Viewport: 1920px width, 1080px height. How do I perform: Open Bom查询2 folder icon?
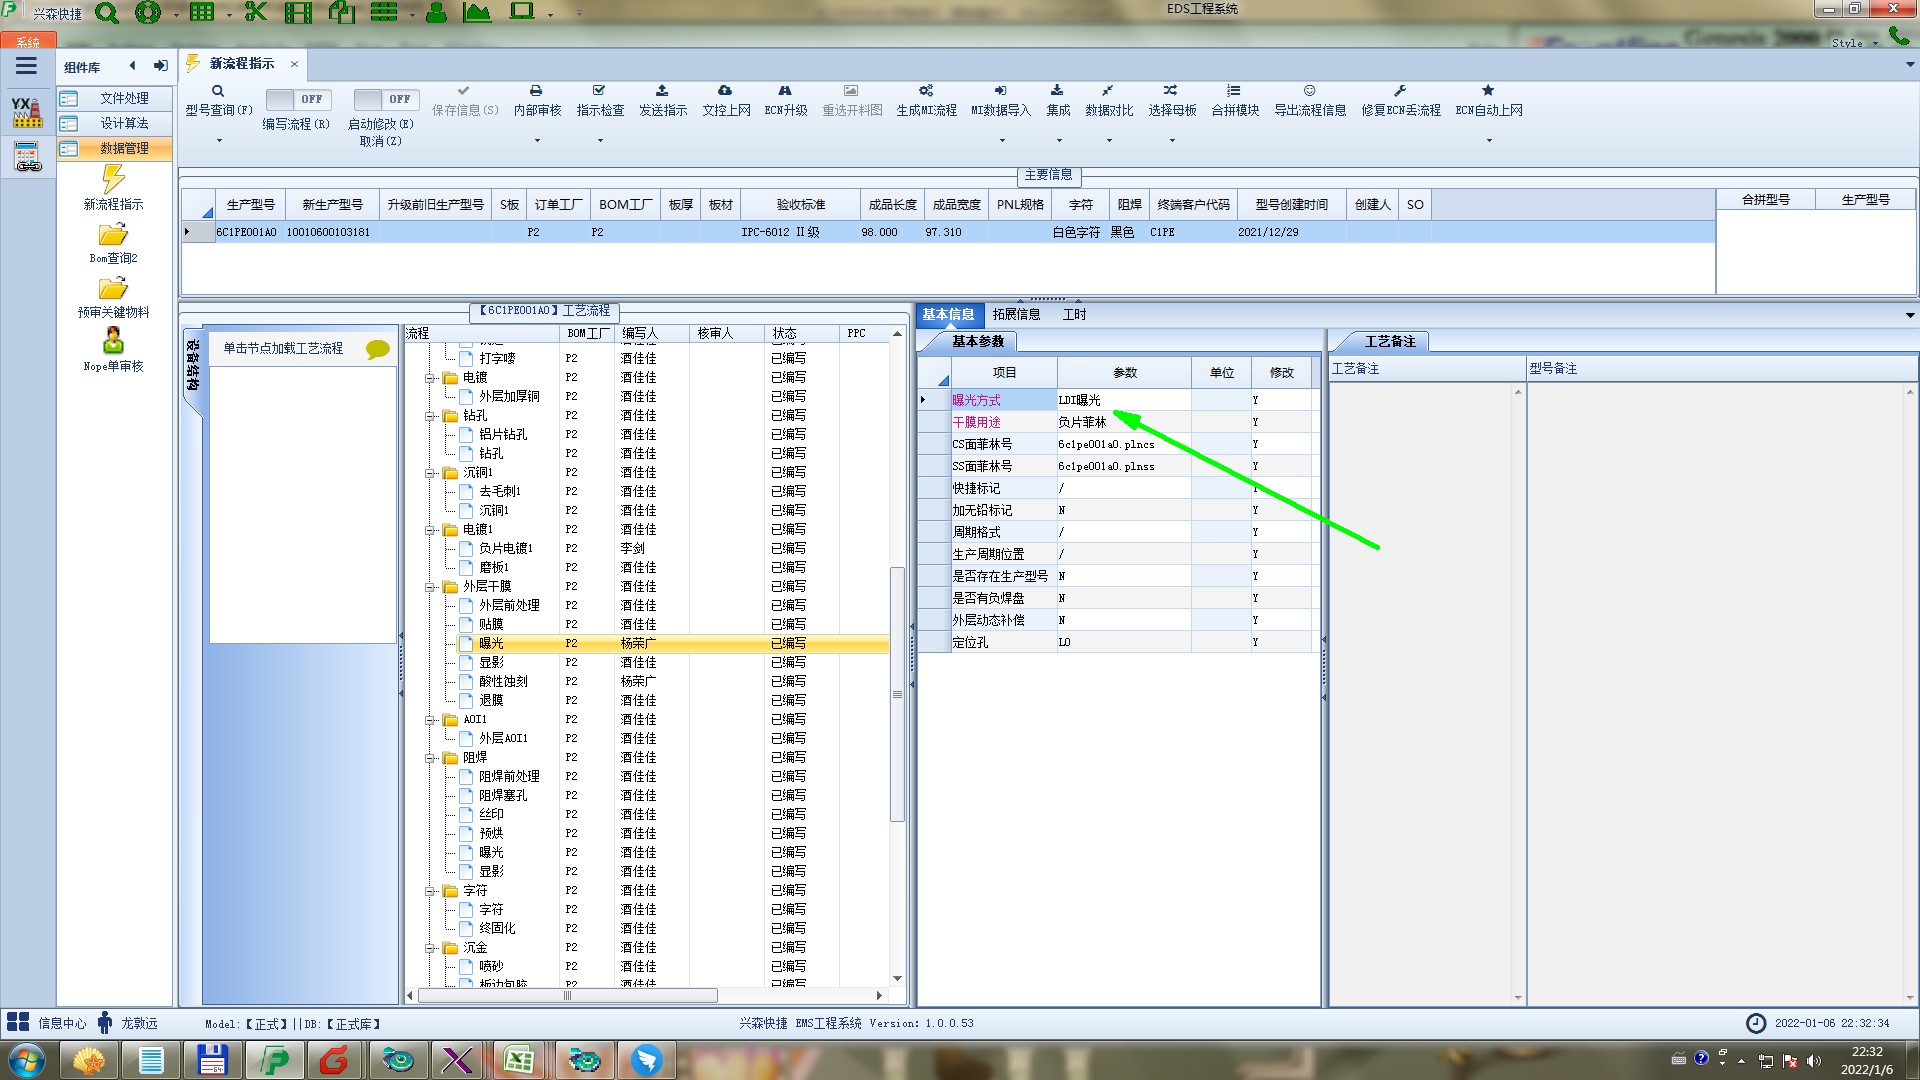[113, 235]
